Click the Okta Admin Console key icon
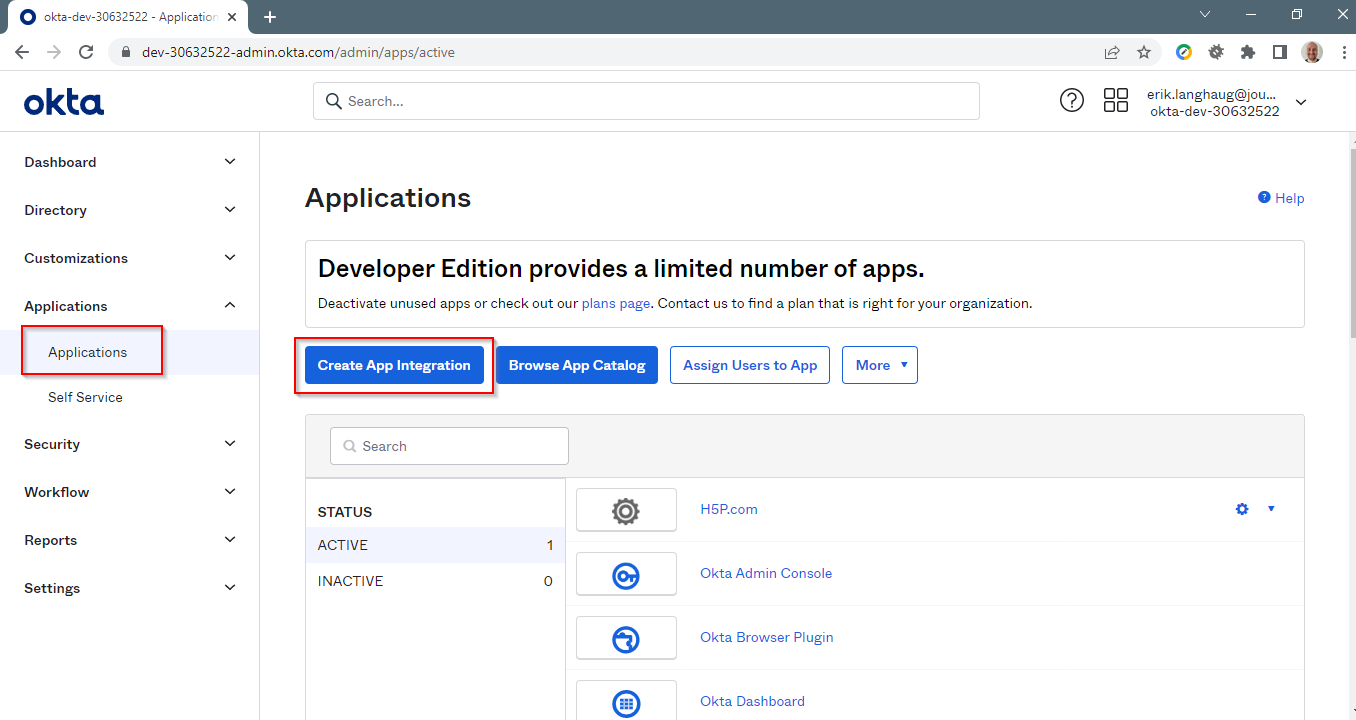 click(x=626, y=574)
